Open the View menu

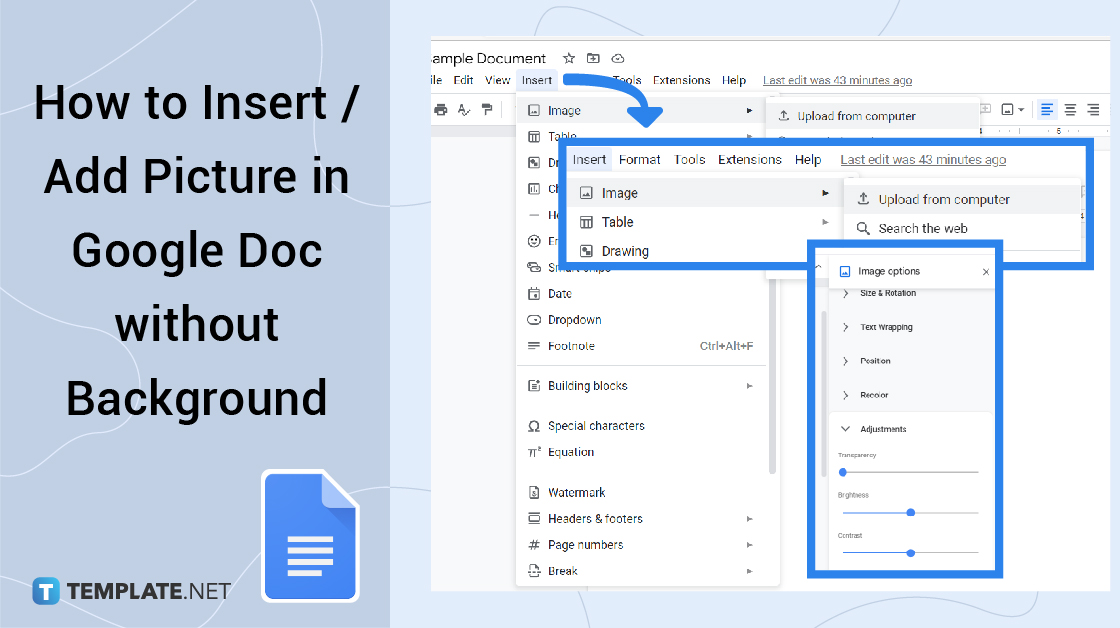(x=497, y=80)
